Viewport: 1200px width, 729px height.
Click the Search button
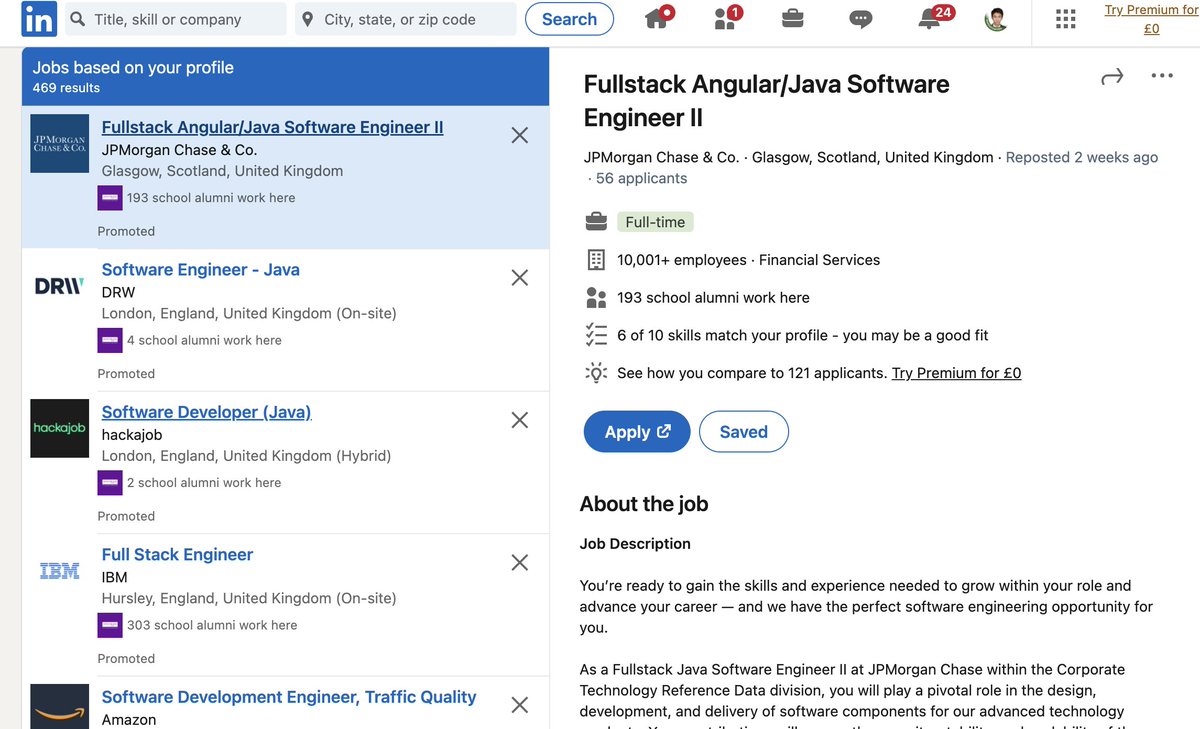[x=569, y=19]
